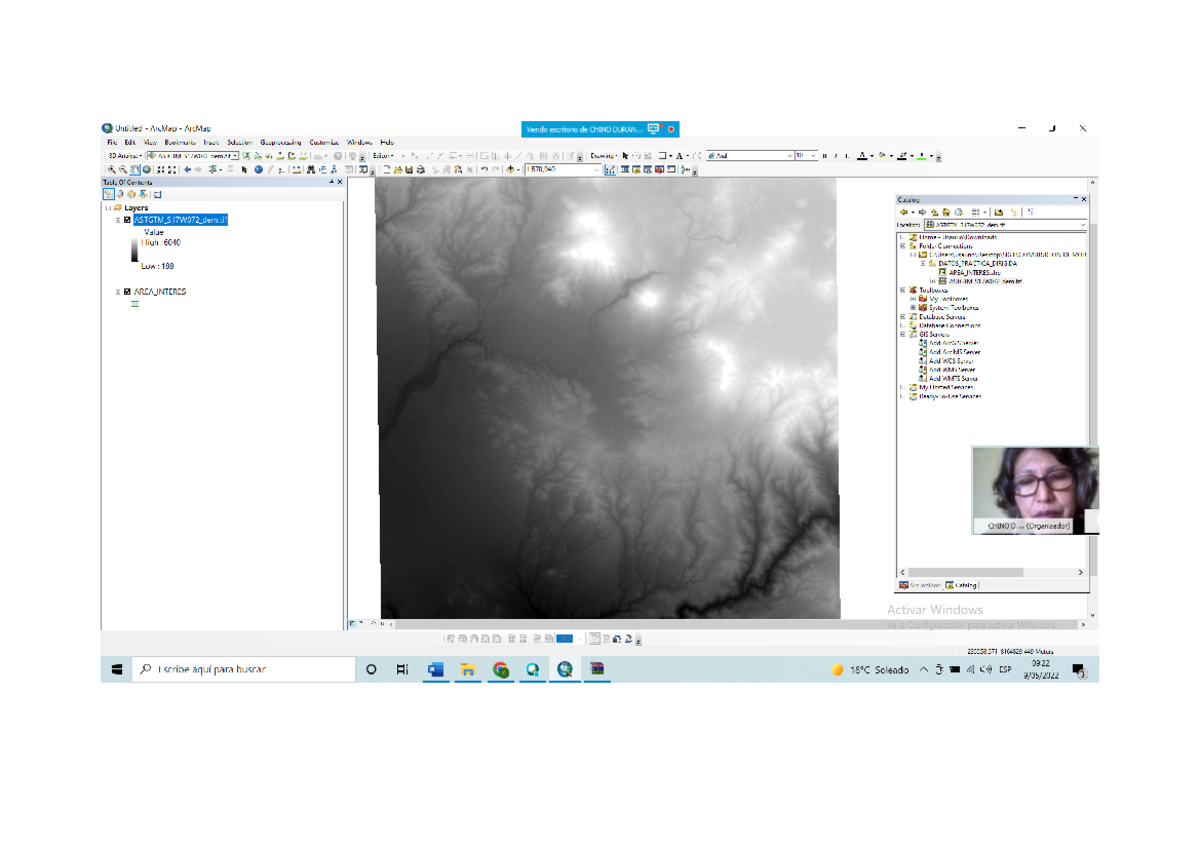Uncheck the ASTGTM_S17W072_dem.tif layer checkbox

pyautogui.click(x=127, y=220)
